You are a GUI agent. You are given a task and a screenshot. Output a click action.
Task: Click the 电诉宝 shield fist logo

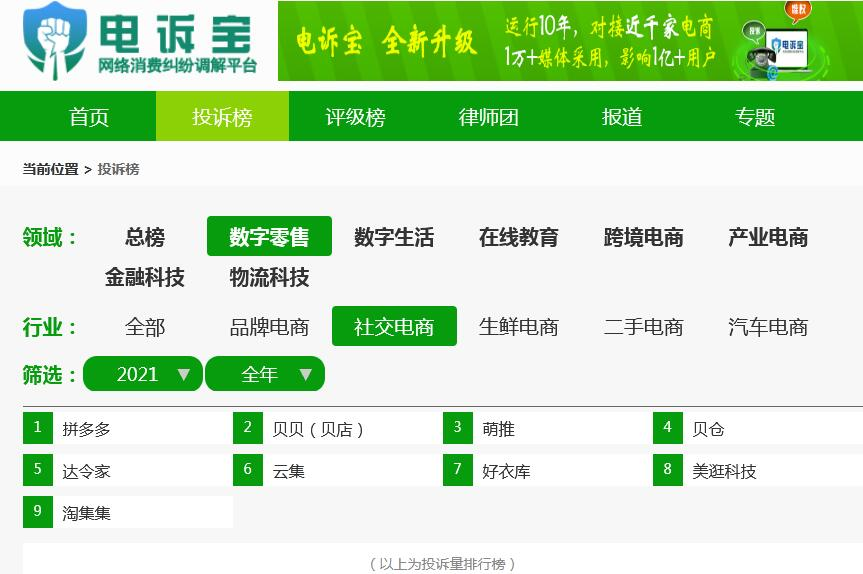click(x=54, y=42)
